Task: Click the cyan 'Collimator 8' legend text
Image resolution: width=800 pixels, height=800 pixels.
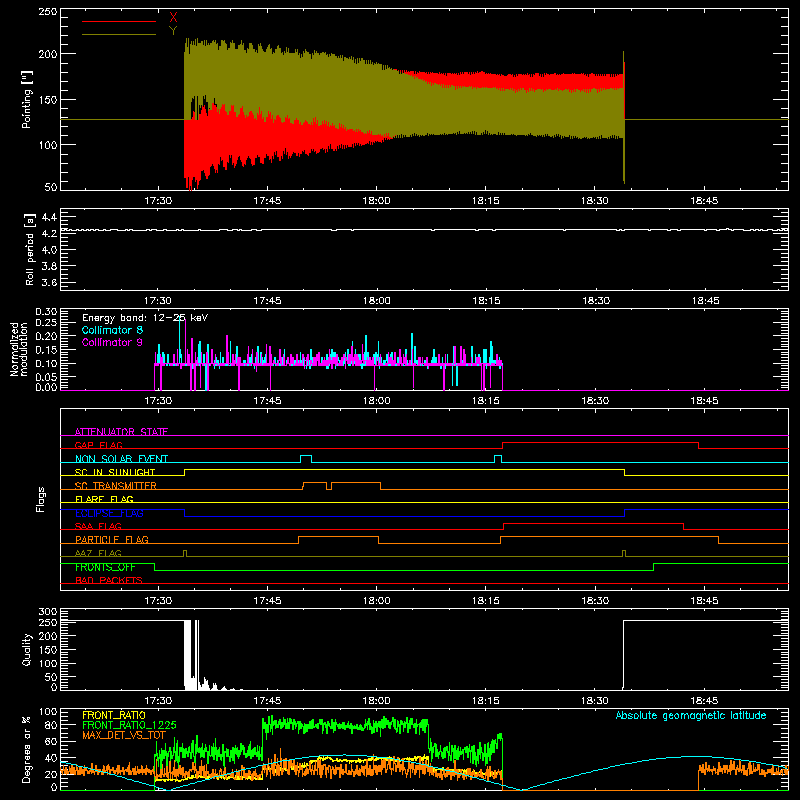Action: (112, 330)
